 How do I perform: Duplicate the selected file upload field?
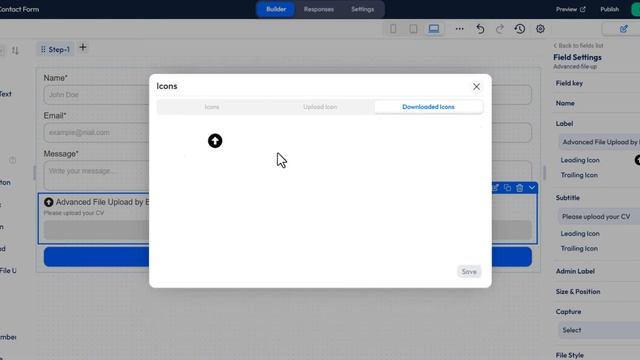click(x=507, y=188)
